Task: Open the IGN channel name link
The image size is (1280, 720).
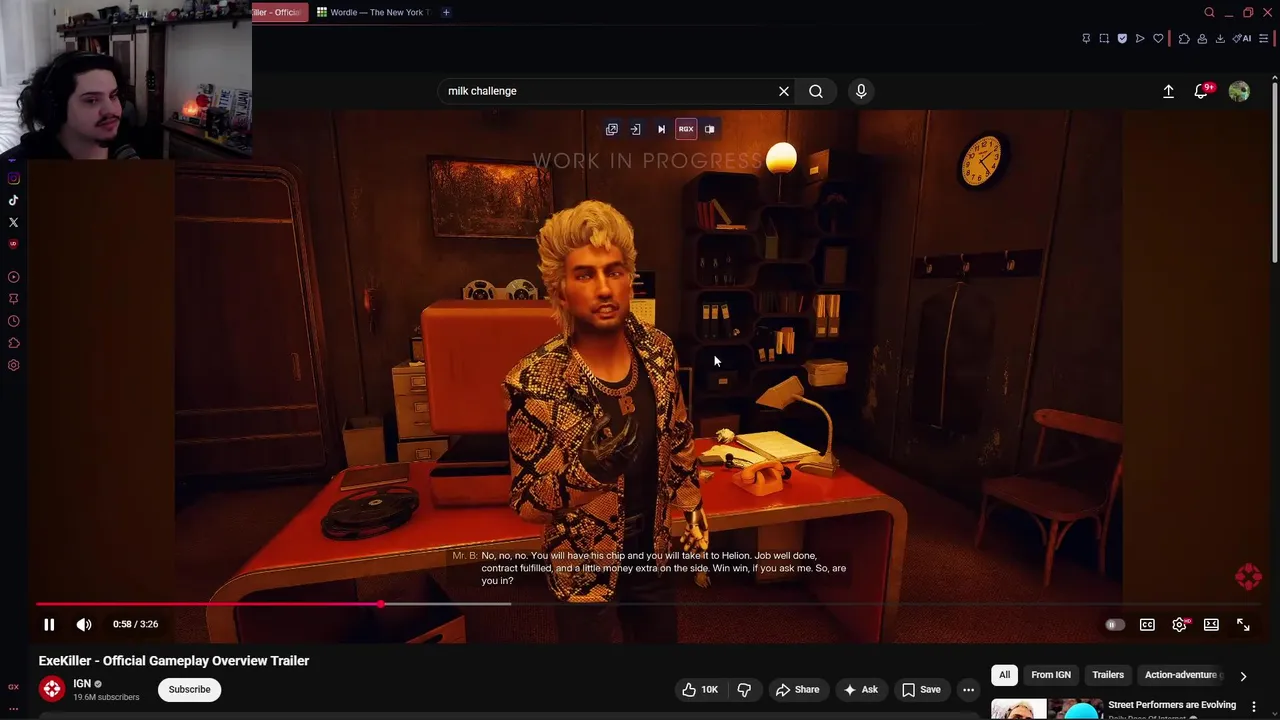Action: pyautogui.click(x=82, y=684)
